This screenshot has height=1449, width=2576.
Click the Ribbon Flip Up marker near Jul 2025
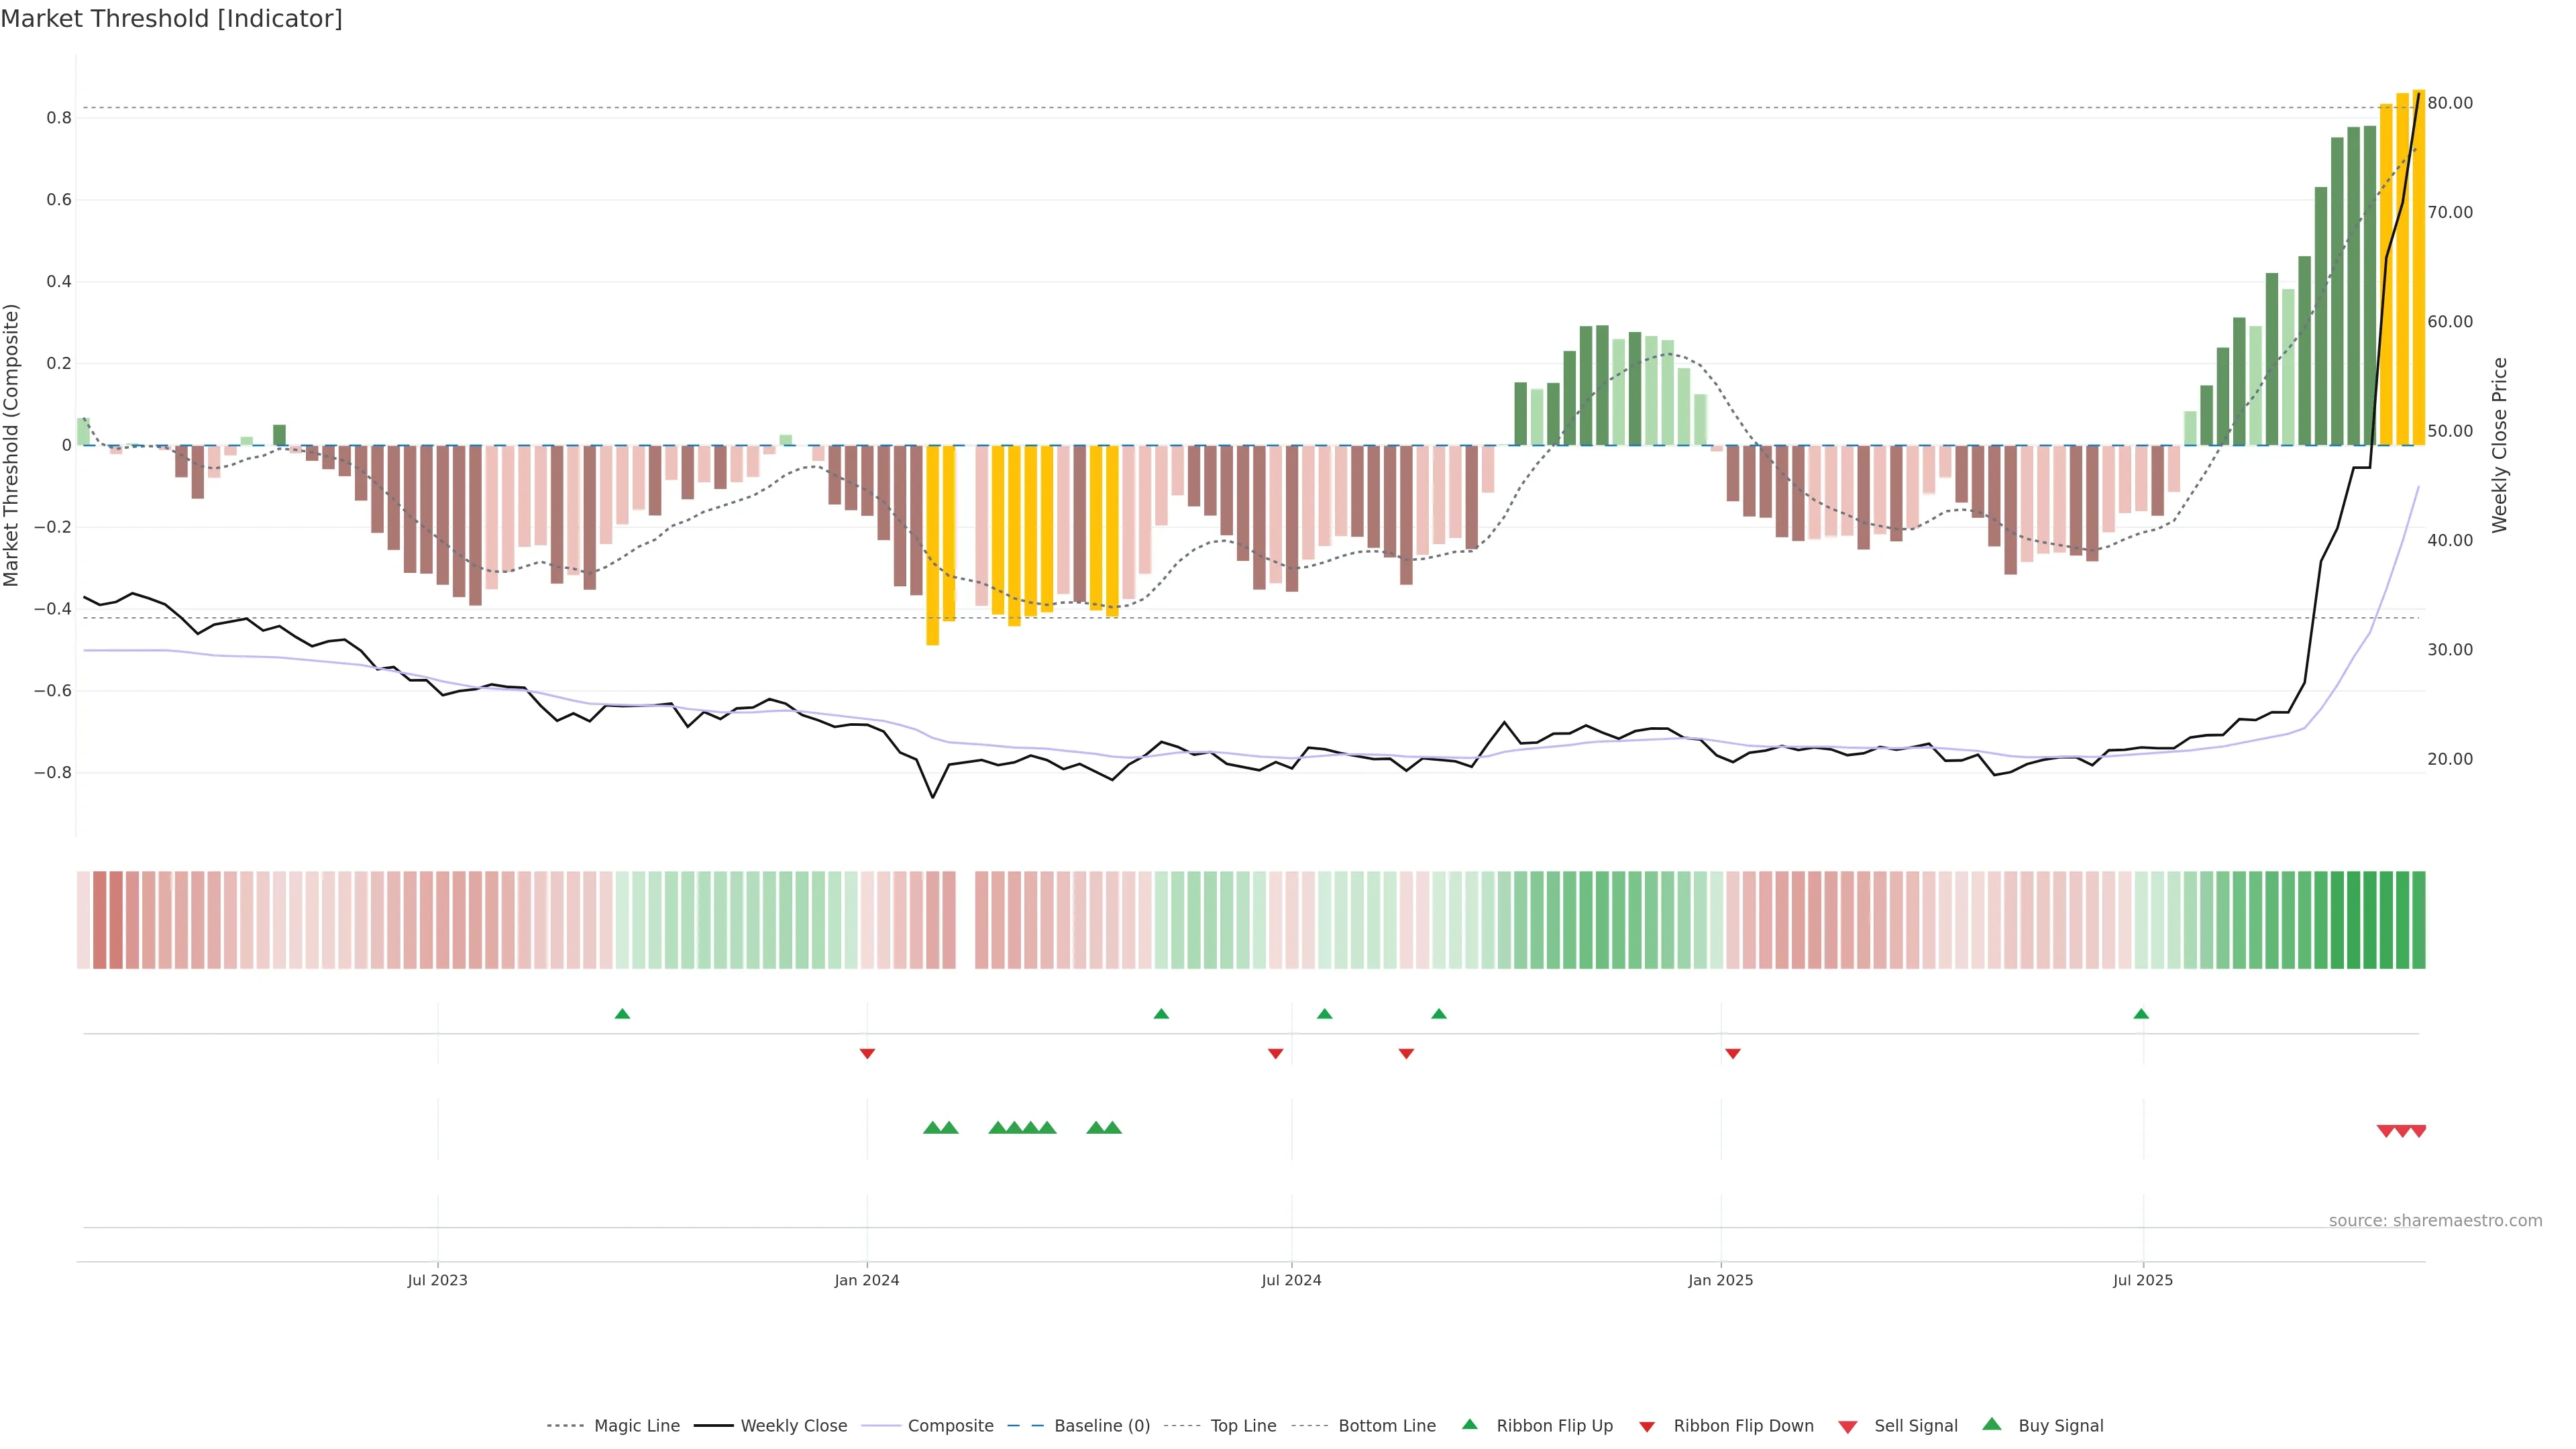point(2141,1014)
